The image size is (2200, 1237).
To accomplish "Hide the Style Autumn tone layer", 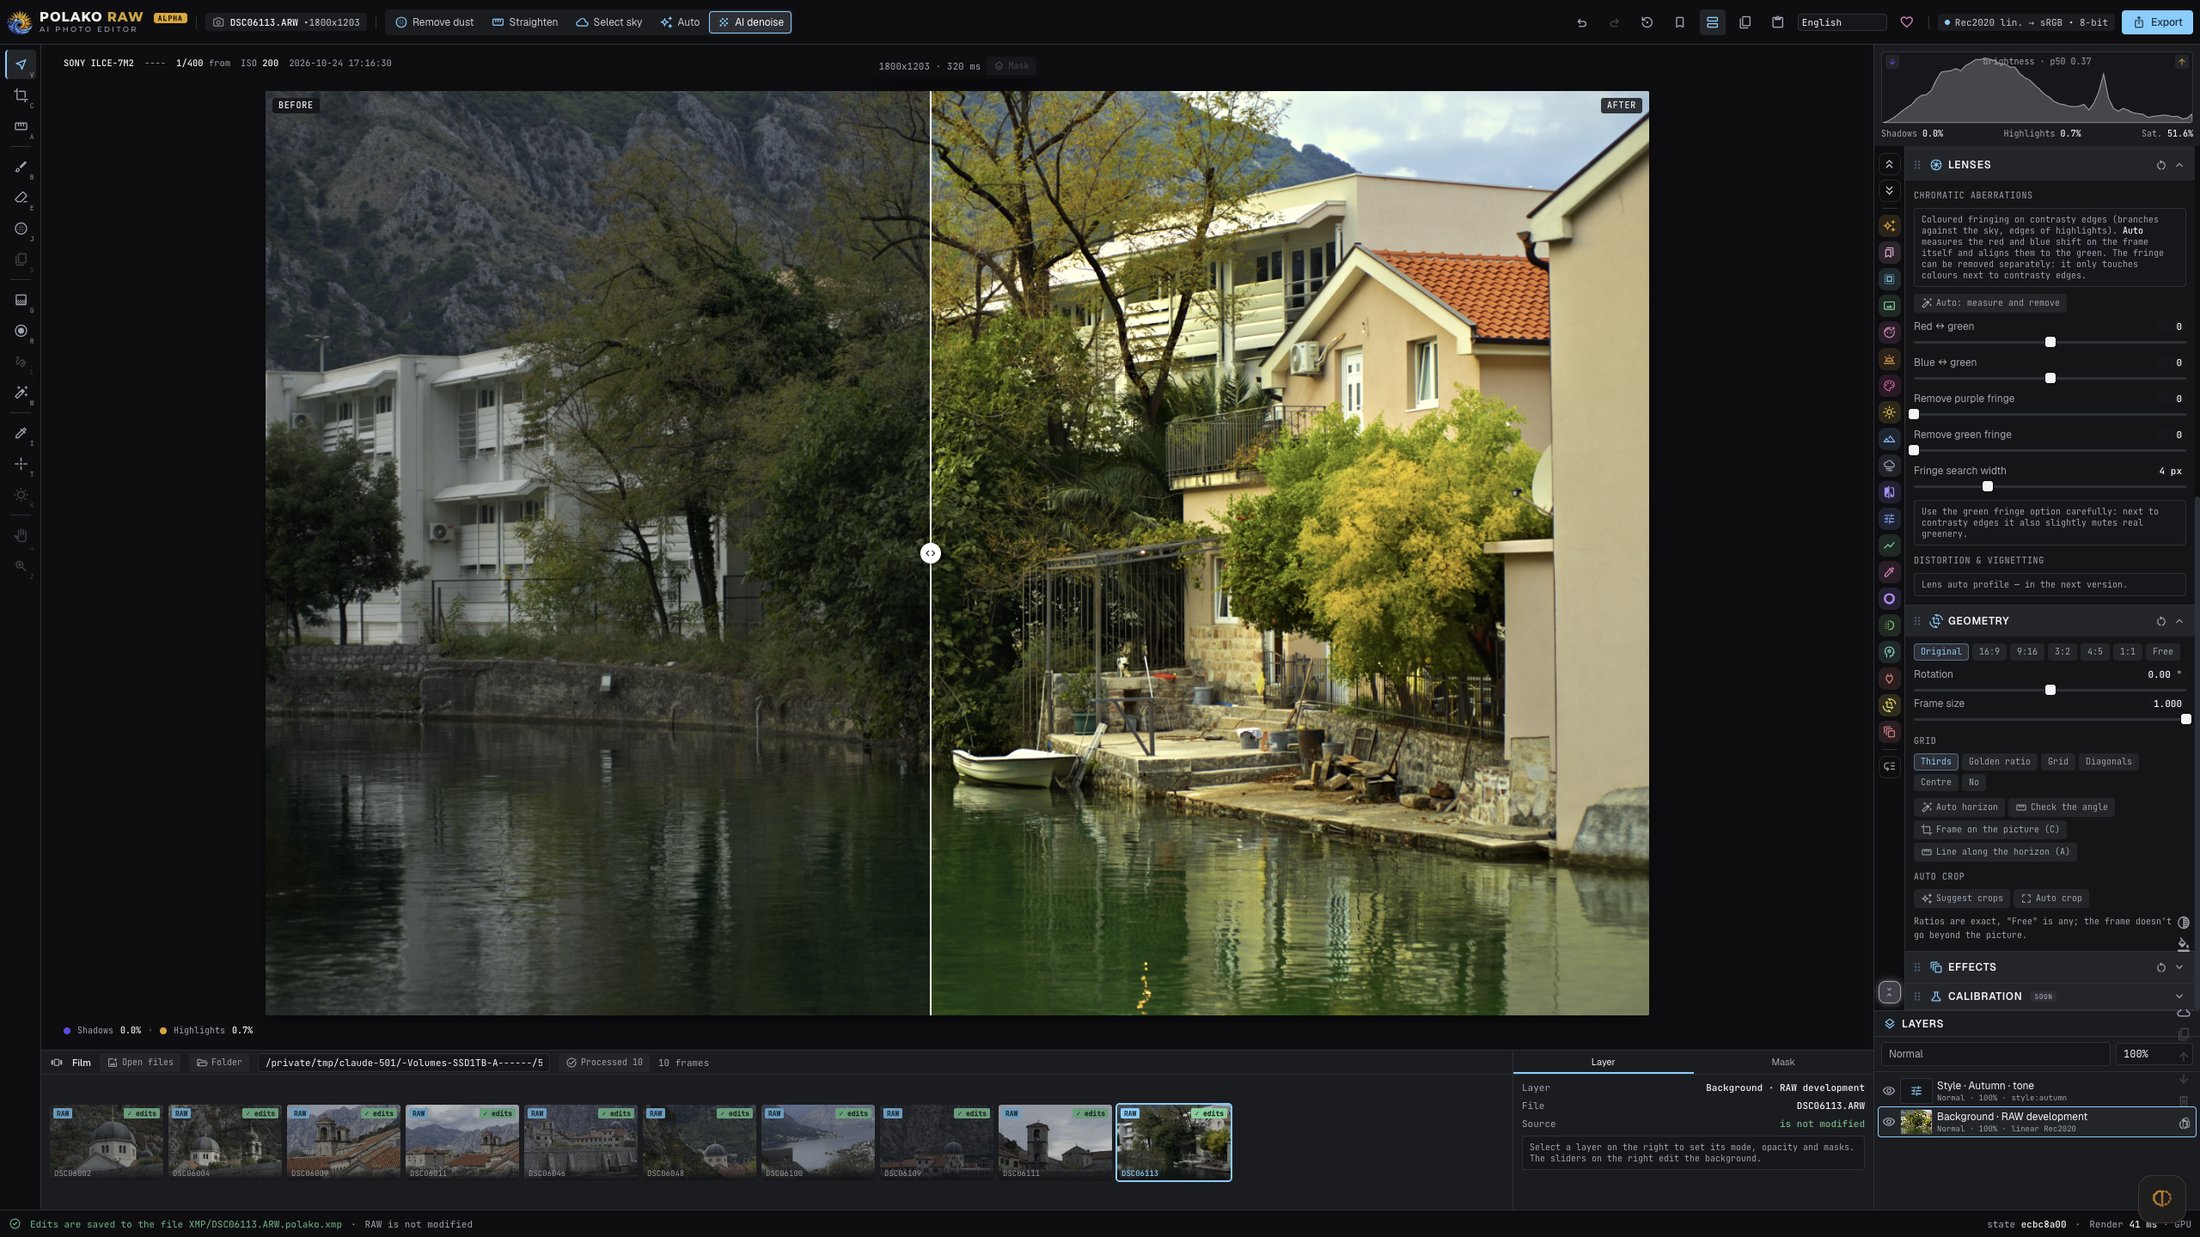I will pyautogui.click(x=1889, y=1091).
